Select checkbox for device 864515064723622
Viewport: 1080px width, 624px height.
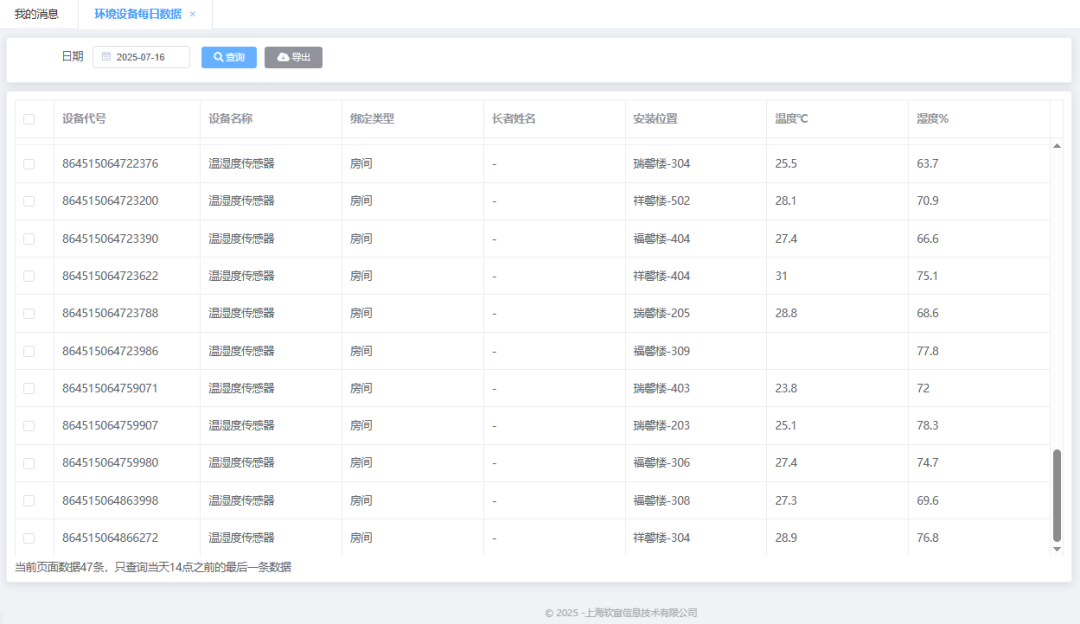coord(29,276)
